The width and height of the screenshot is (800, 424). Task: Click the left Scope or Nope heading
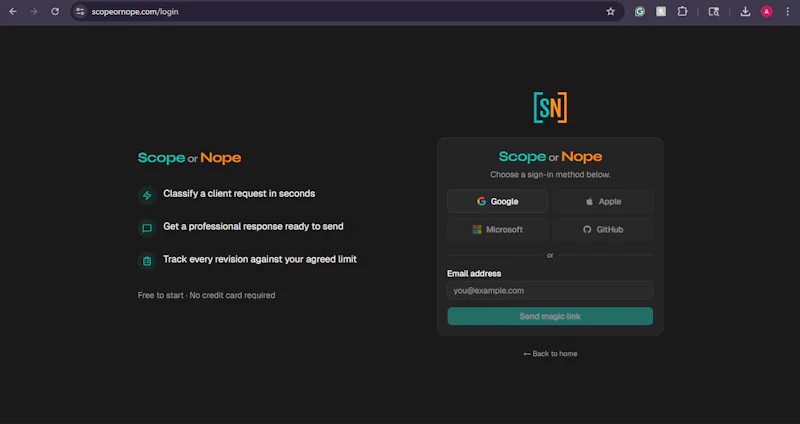tap(189, 158)
